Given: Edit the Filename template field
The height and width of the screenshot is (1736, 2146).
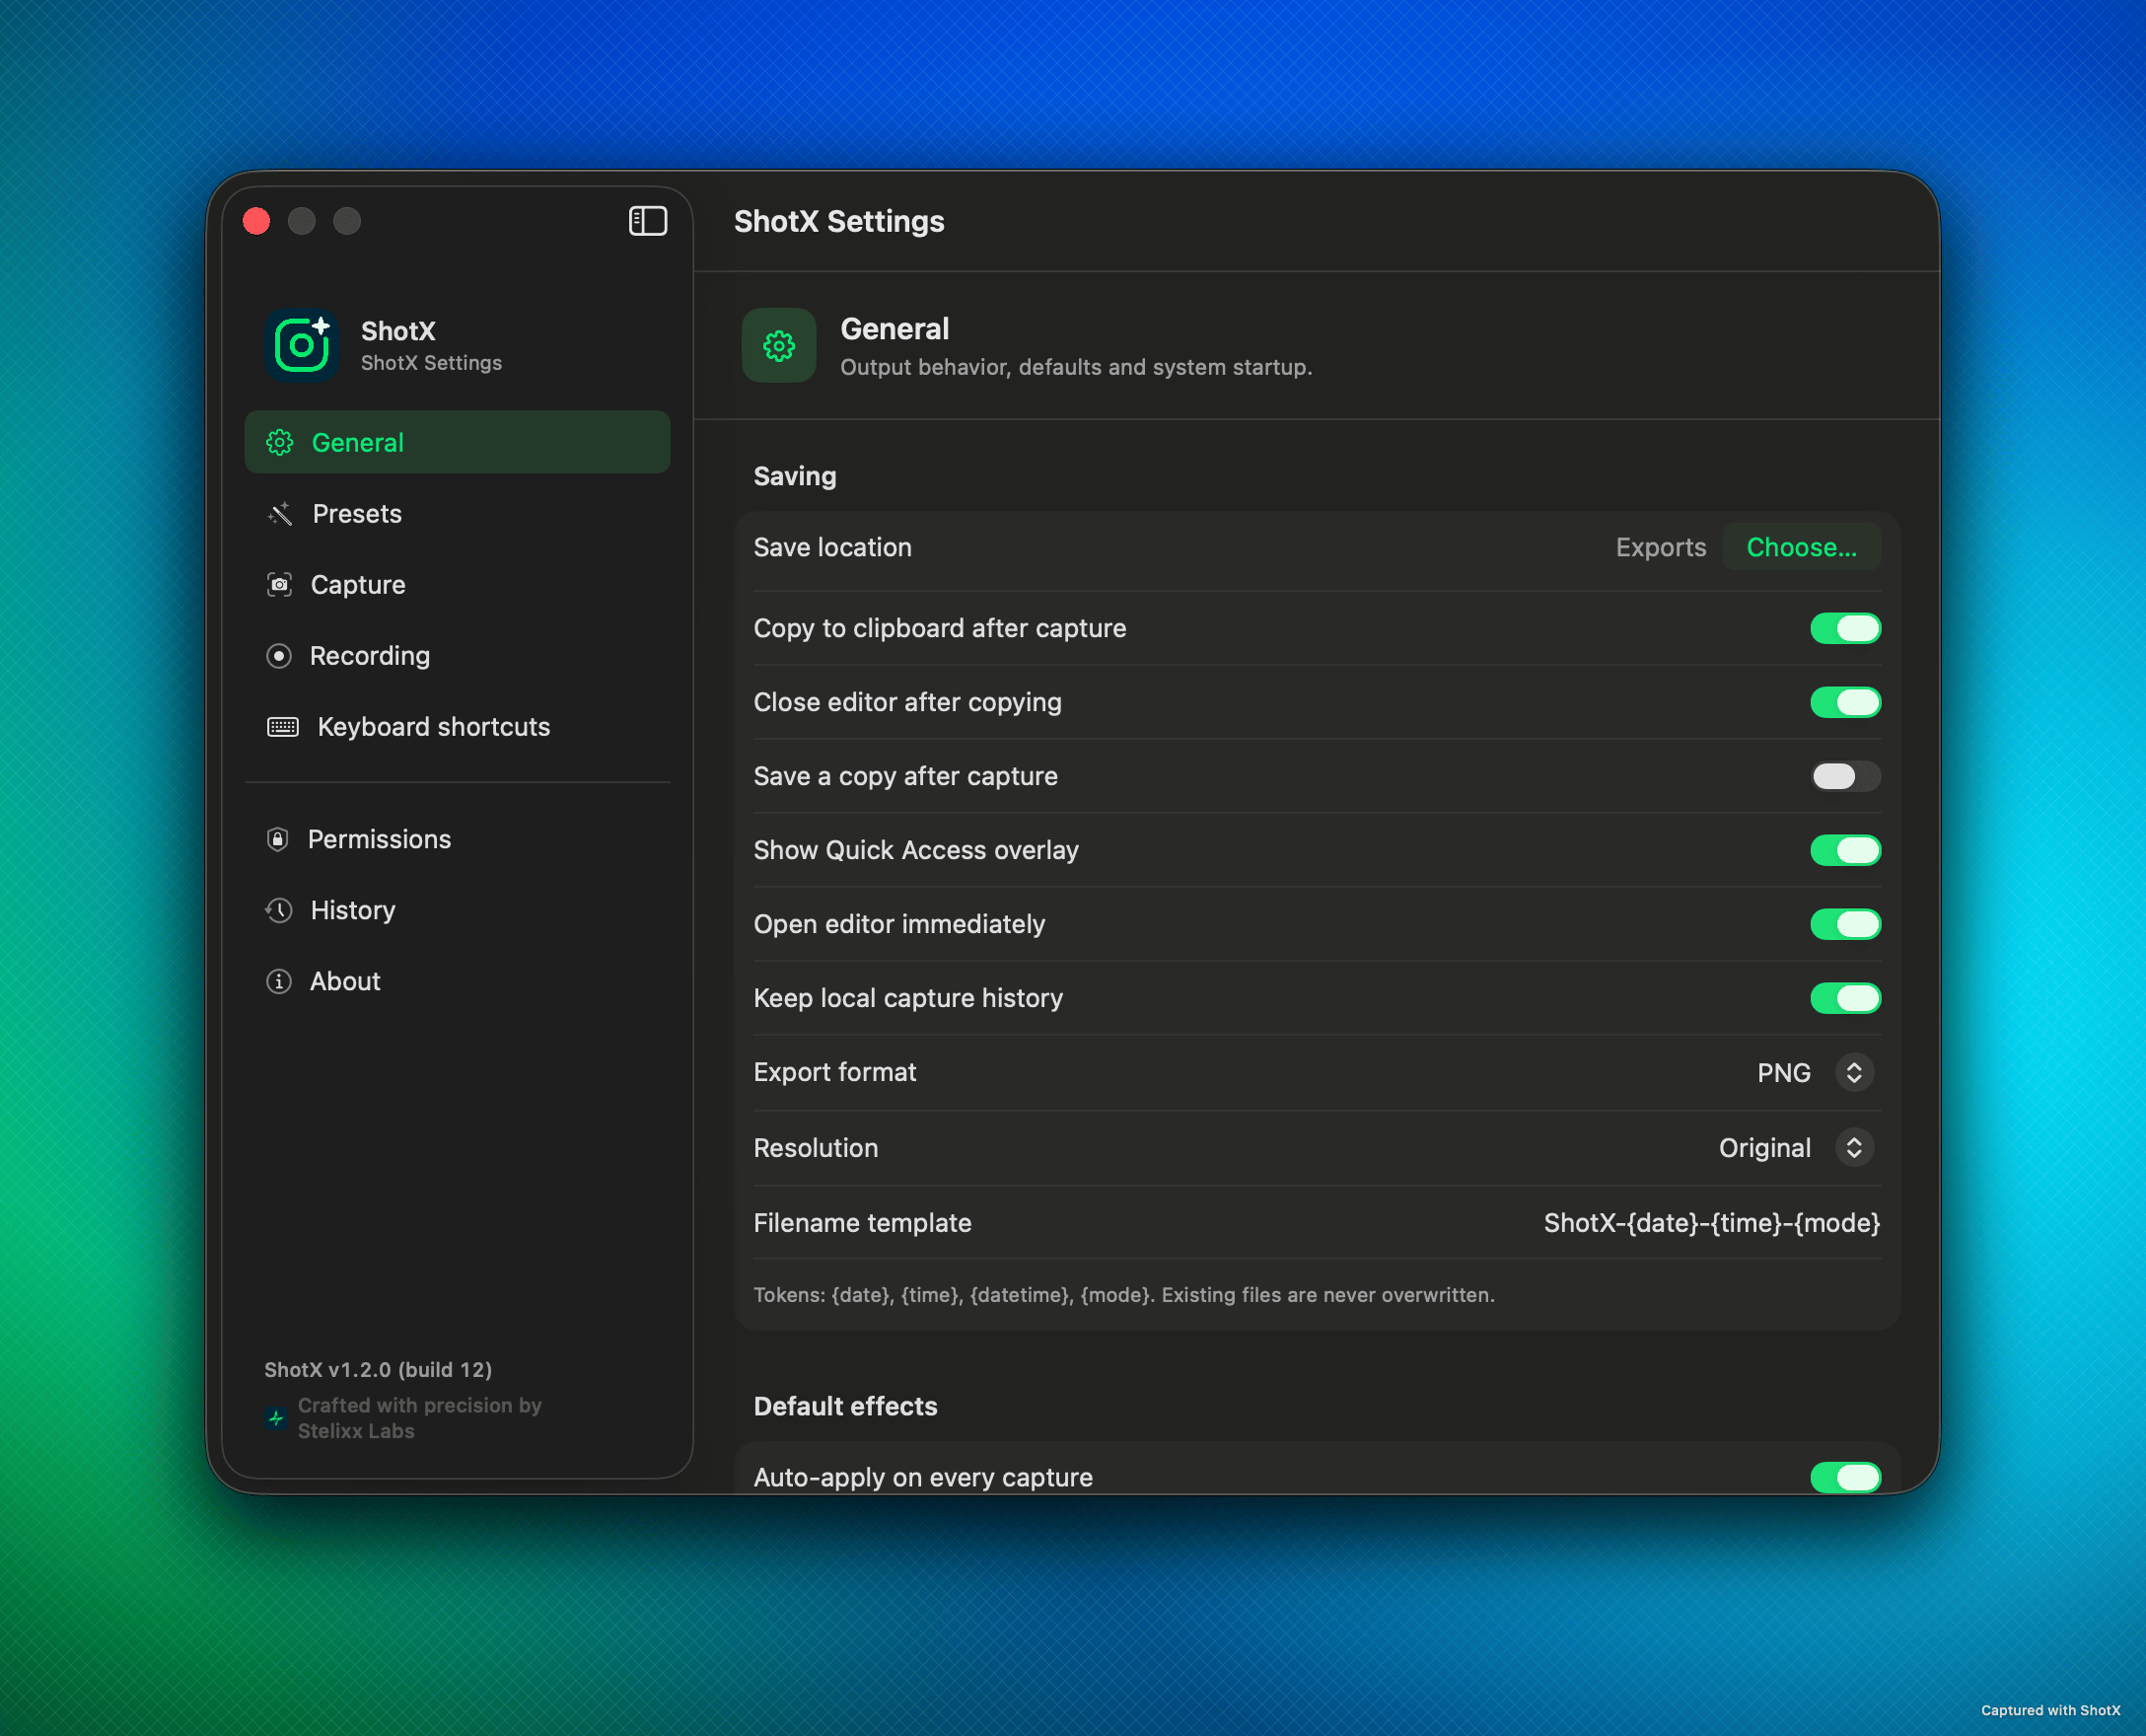Looking at the screenshot, I should coord(1711,1223).
